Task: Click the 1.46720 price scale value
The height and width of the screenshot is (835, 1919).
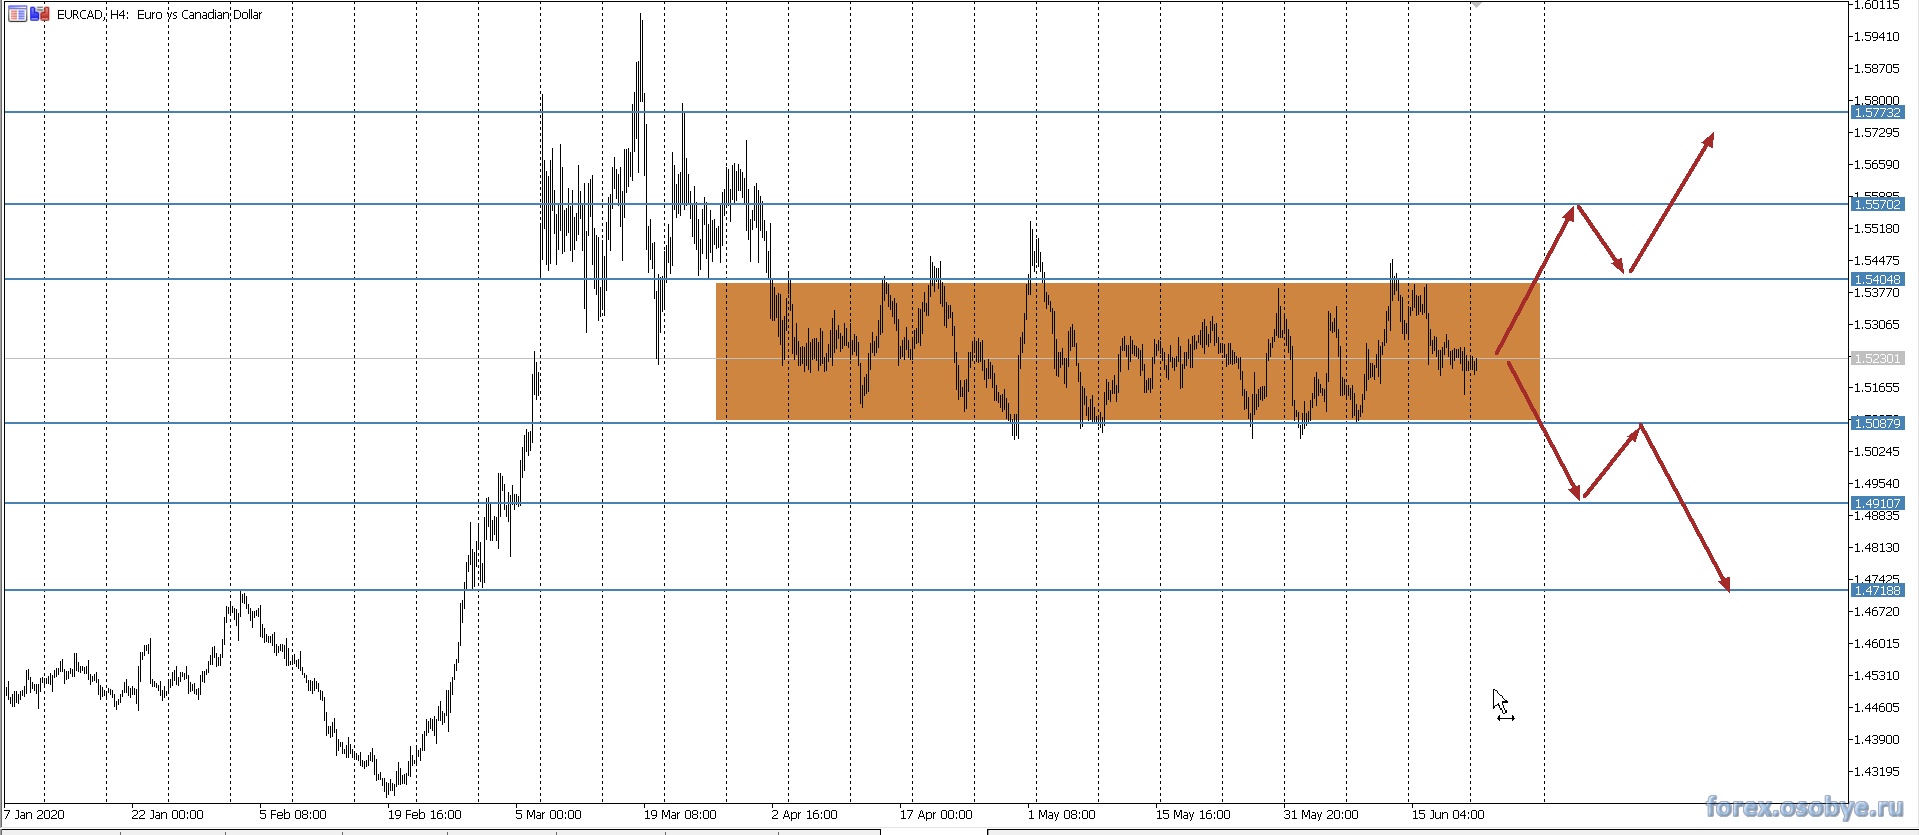Action: pos(1877,612)
